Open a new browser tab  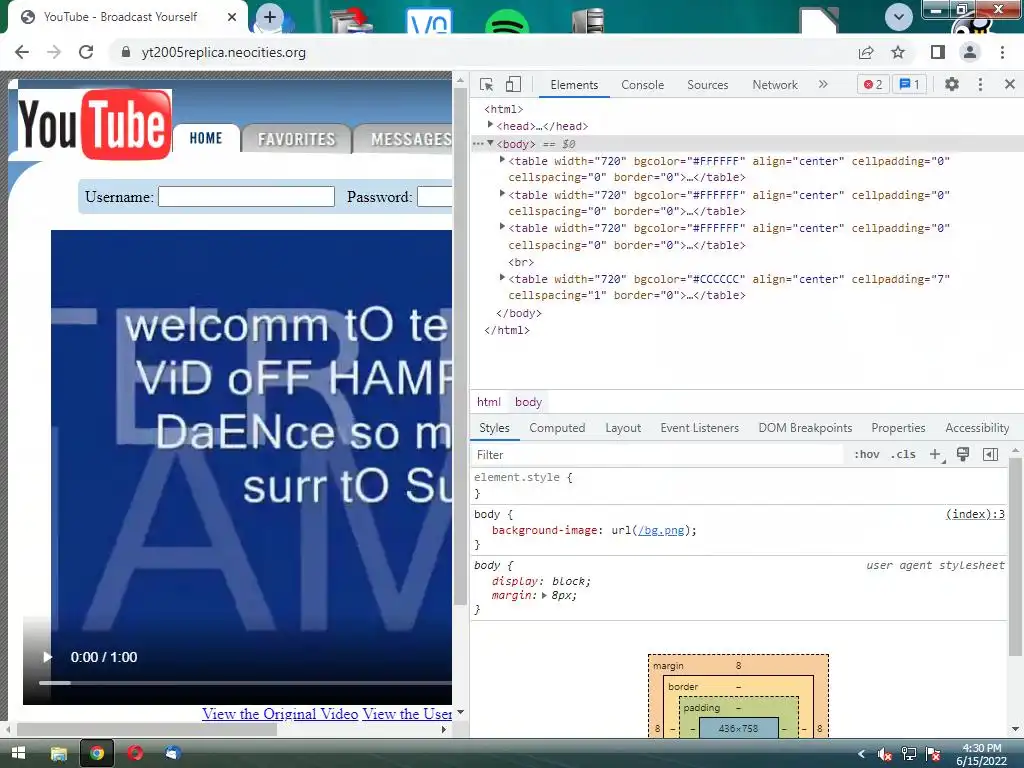pos(270,17)
